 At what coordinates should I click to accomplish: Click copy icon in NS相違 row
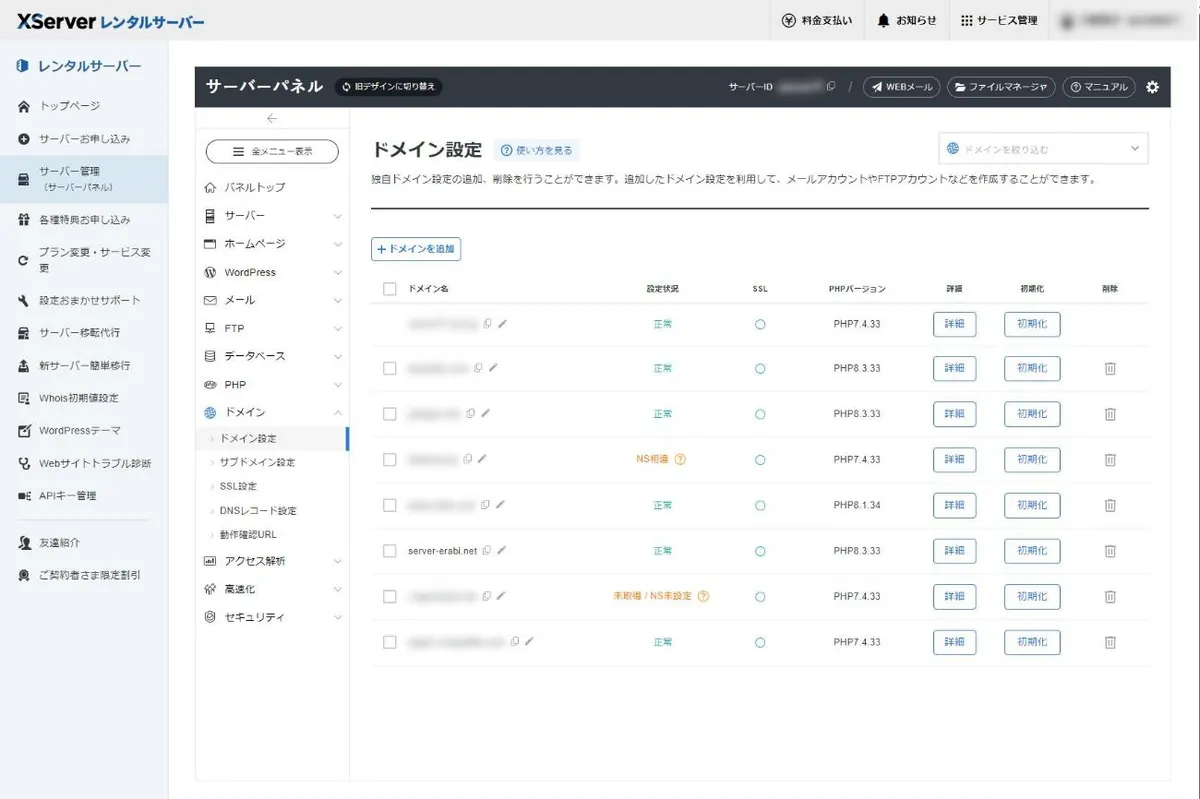coord(468,460)
